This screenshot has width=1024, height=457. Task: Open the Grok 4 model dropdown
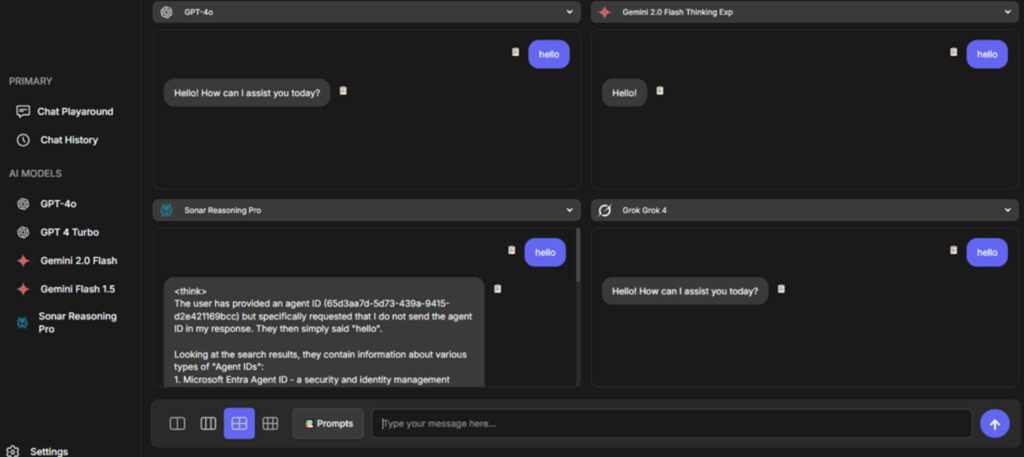click(x=1007, y=211)
